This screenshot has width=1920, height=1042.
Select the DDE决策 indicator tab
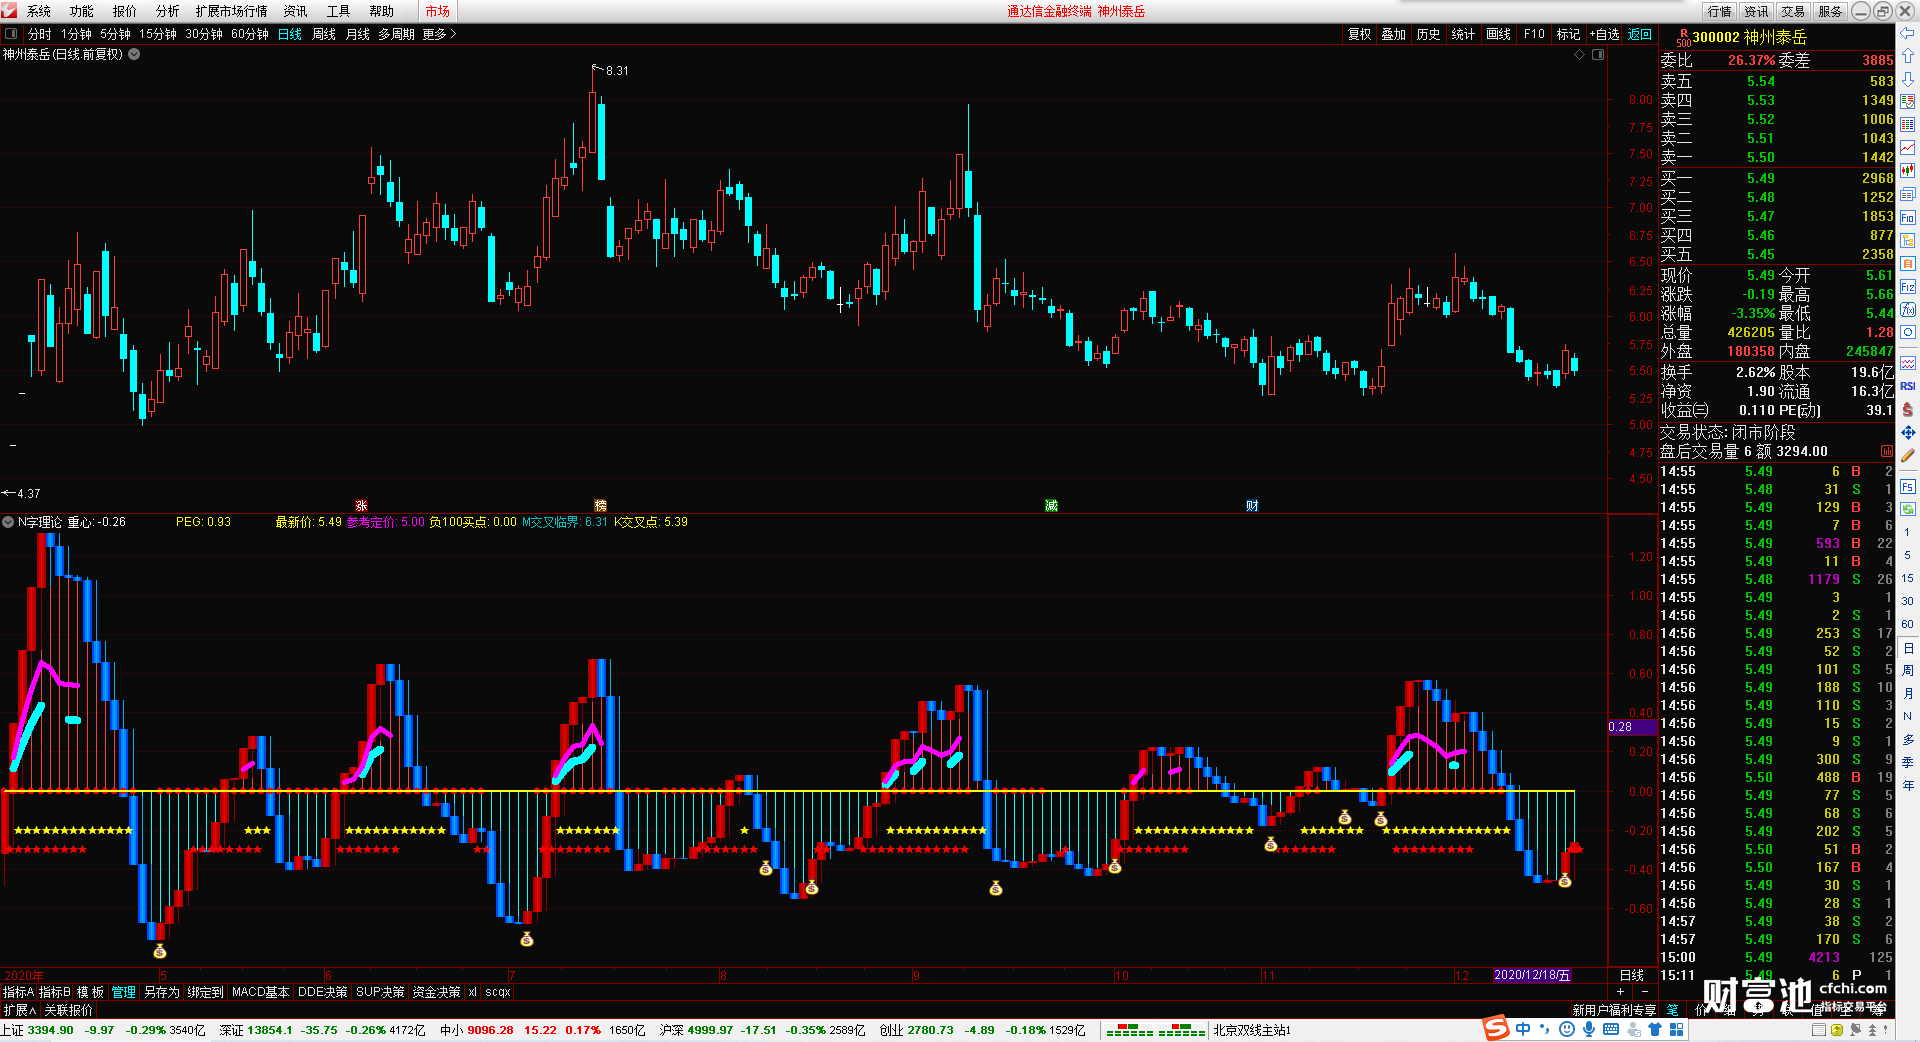point(323,992)
